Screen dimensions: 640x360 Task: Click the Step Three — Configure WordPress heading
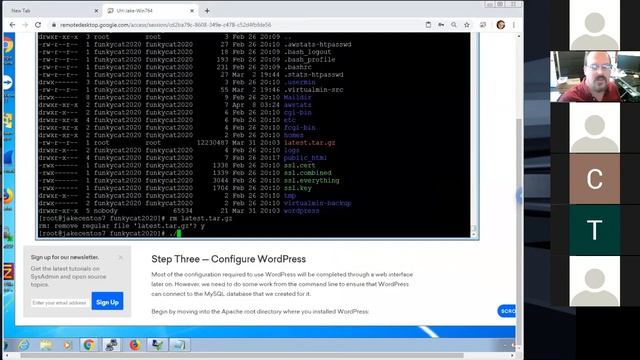pyautogui.click(x=229, y=259)
